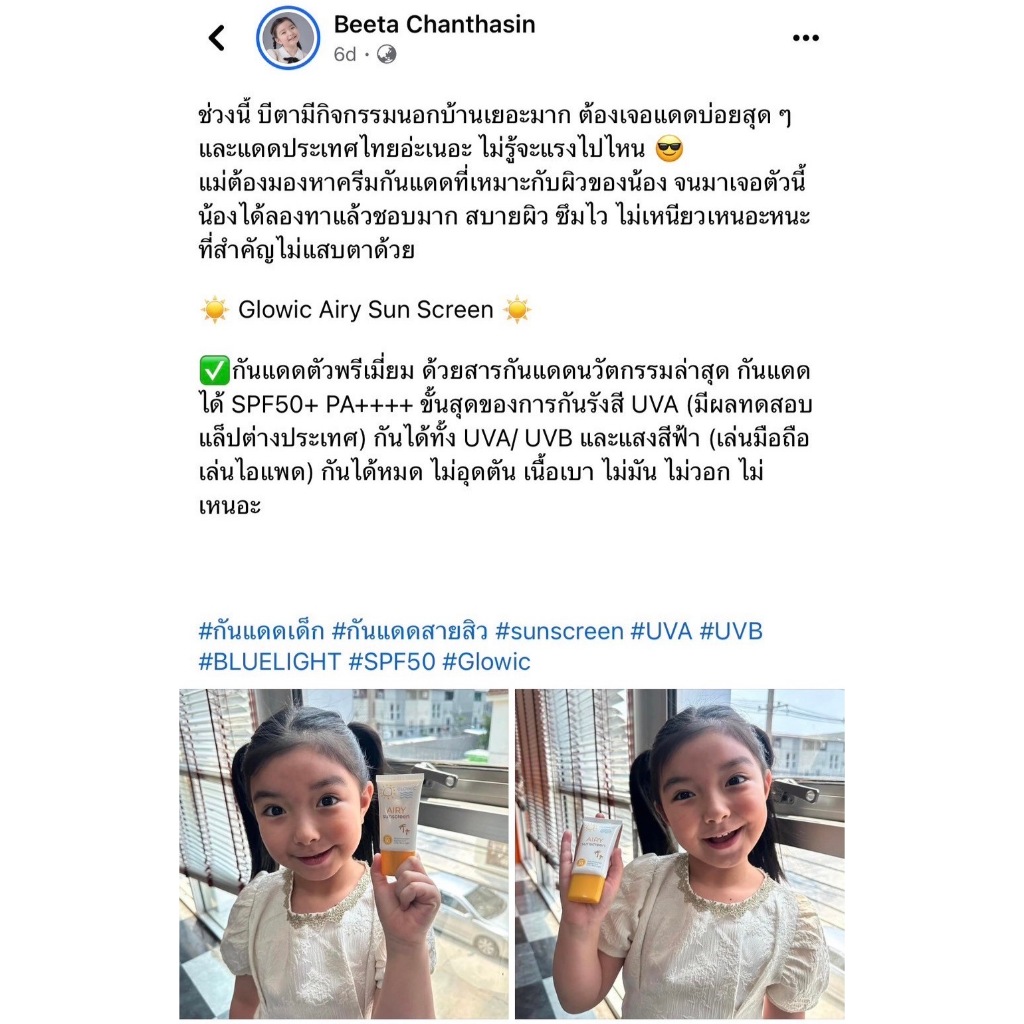Follow the #sunscreen hashtag link
Viewport: 1024px width, 1024px height.
[x=559, y=631]
